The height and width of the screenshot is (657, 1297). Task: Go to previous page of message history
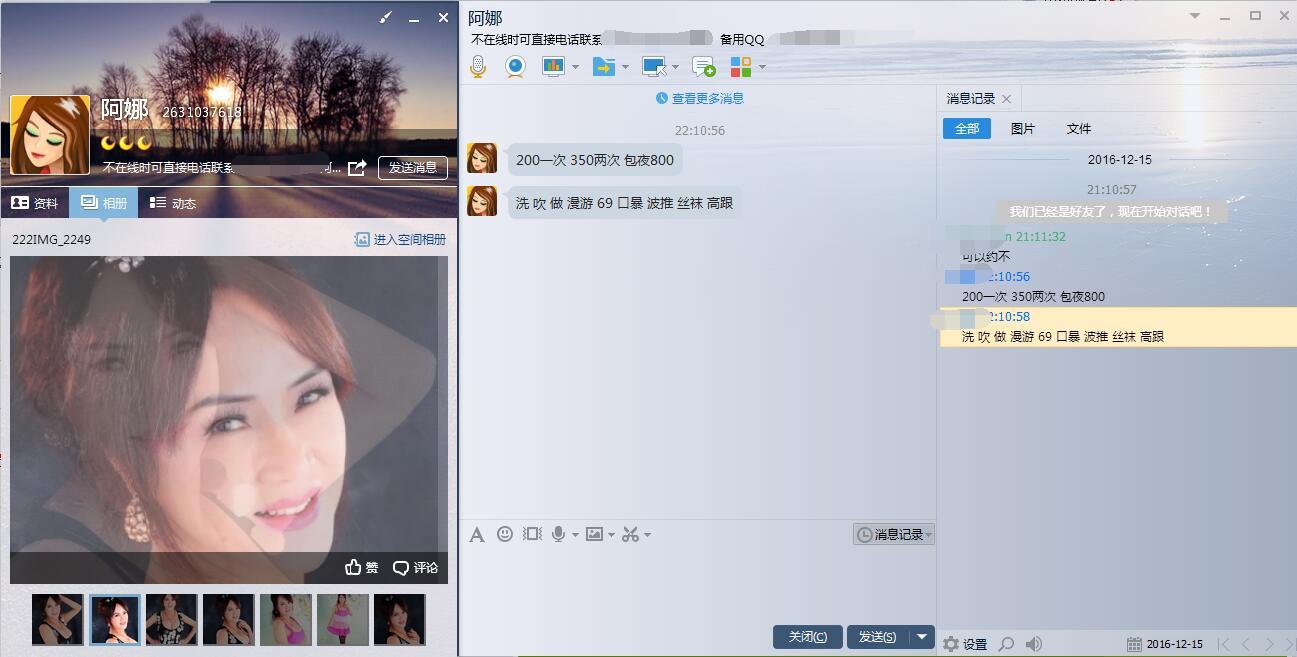[x=1246, y=644]
